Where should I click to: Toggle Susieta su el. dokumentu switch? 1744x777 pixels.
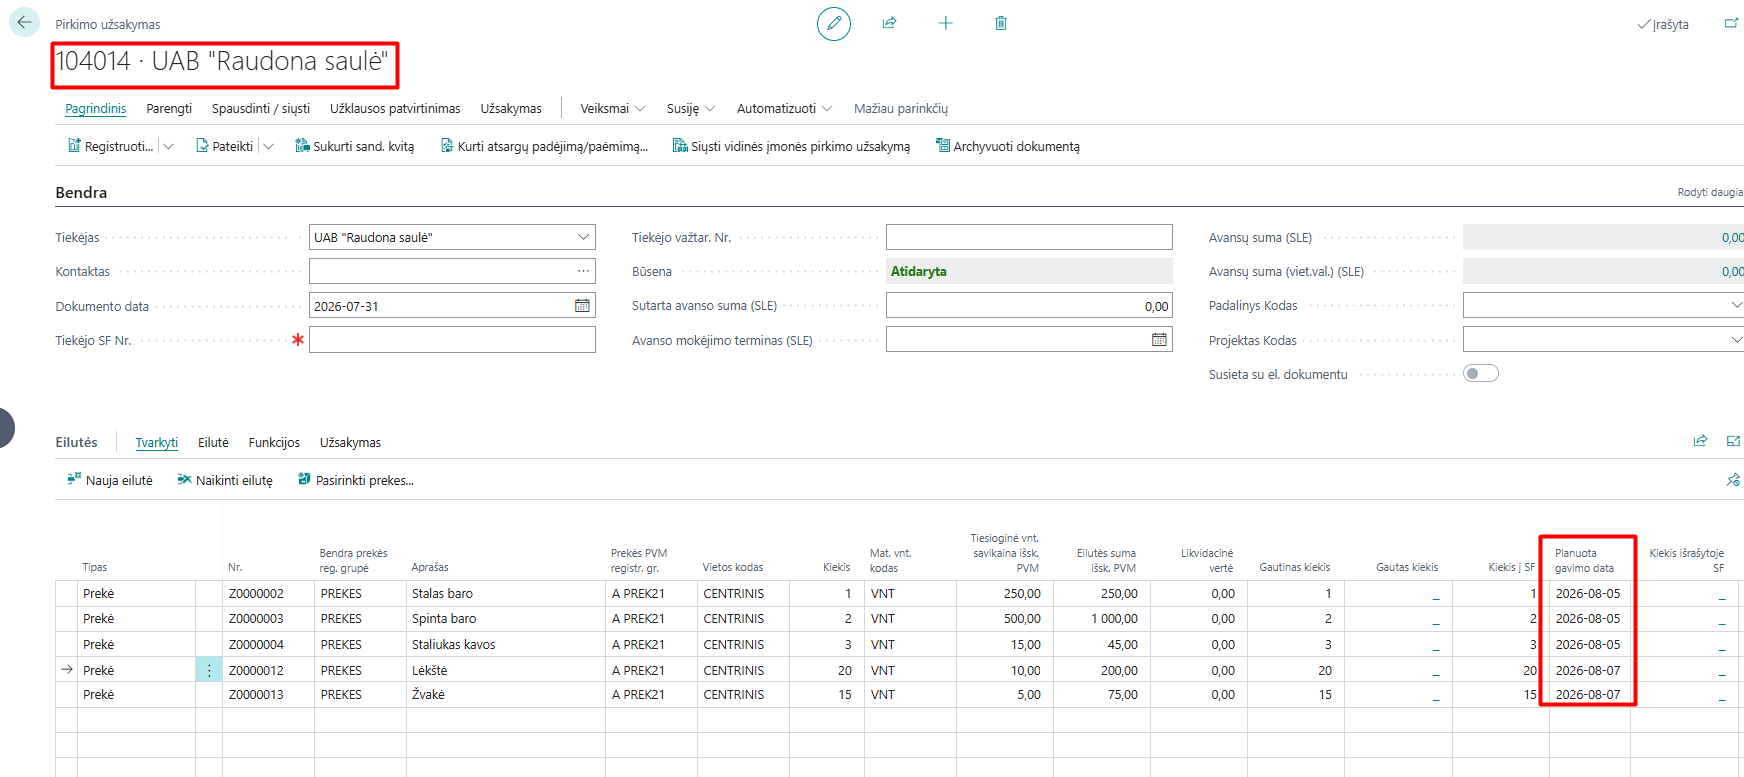(x=1481, y=374)
